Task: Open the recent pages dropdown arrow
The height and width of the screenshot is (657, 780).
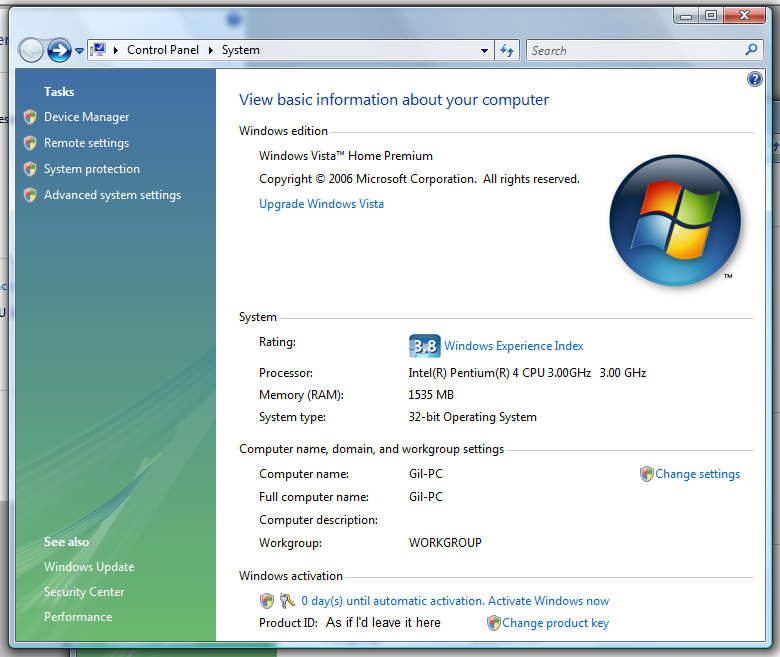Action: point(80,51)
